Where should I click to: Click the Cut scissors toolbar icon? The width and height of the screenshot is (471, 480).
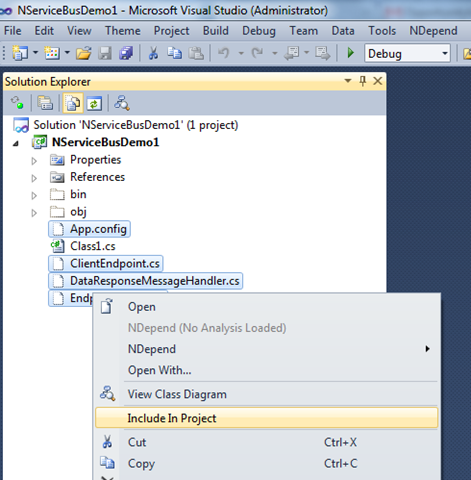pyautogui.click(x=153, y=53)
